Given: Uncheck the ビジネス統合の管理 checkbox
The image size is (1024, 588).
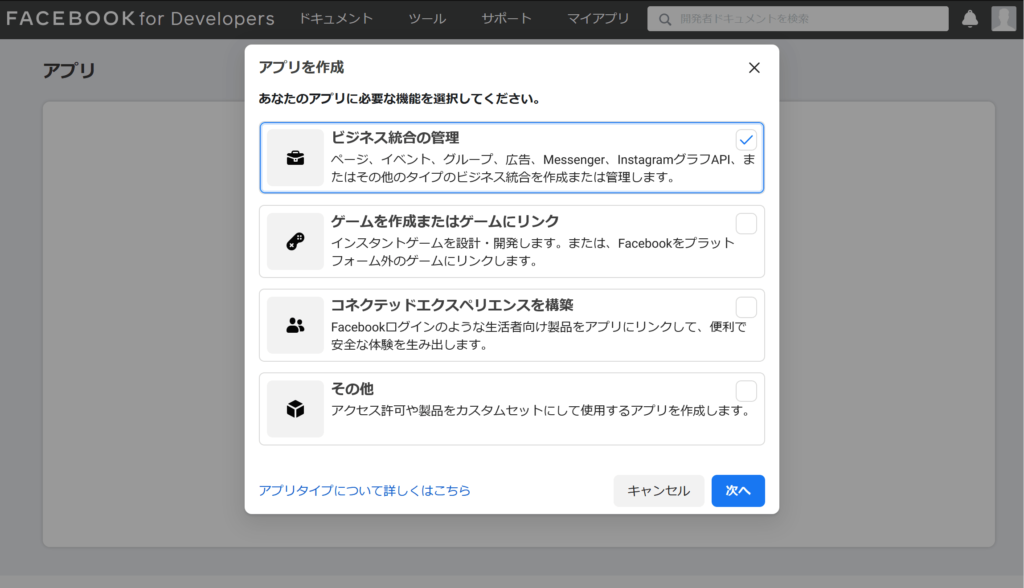Looking at the screenshot, I should [746, 140].
